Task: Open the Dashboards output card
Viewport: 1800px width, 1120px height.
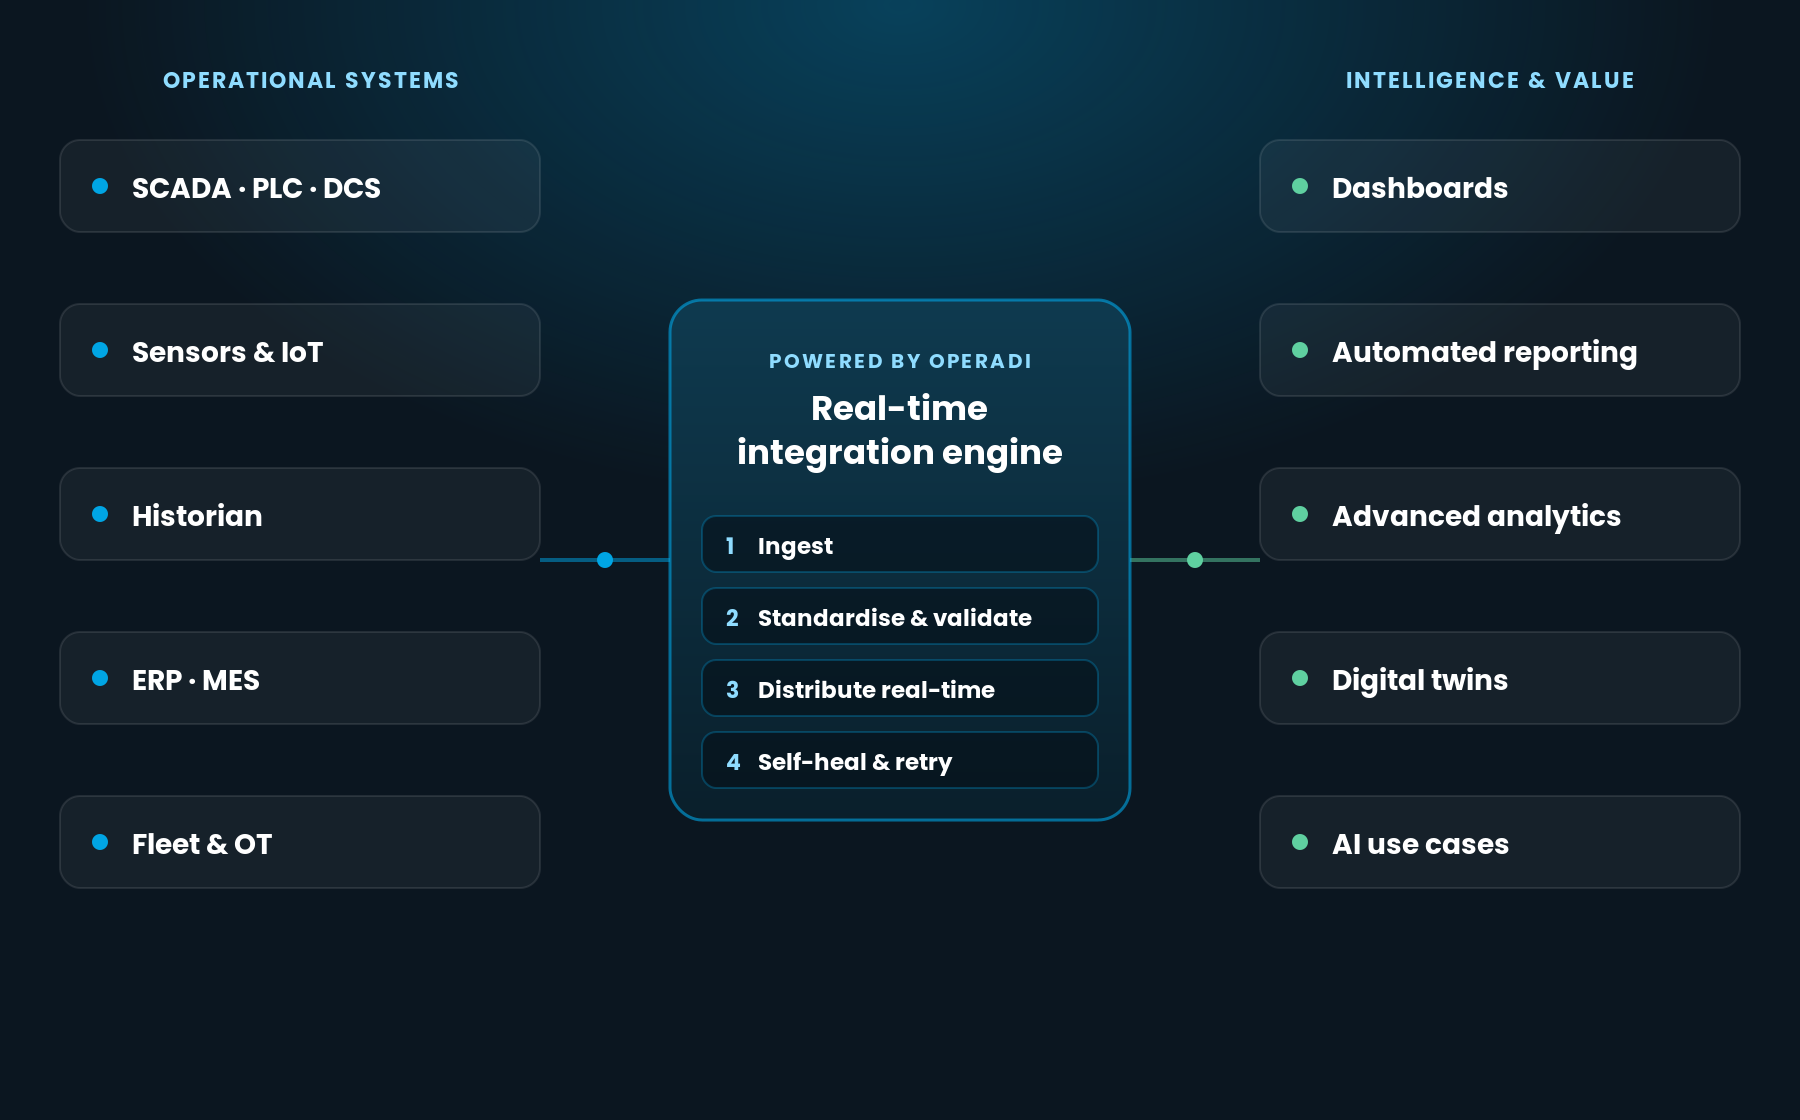Action: [x=1500, y=186]
